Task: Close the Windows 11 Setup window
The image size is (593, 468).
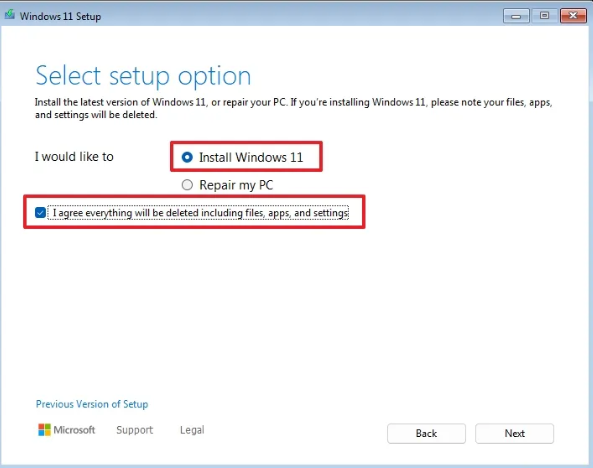Action: click(573, 16)
